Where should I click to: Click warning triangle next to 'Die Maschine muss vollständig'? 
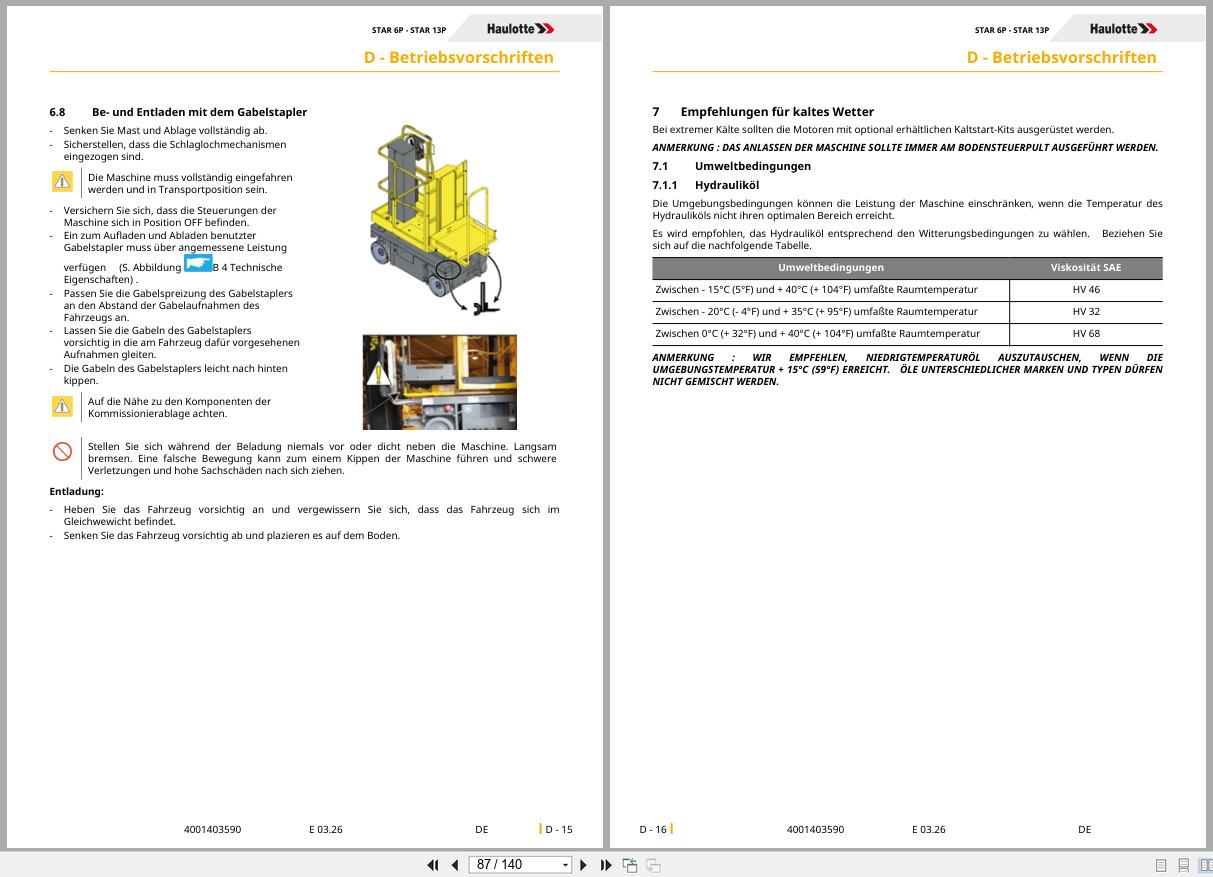point(62,181)
